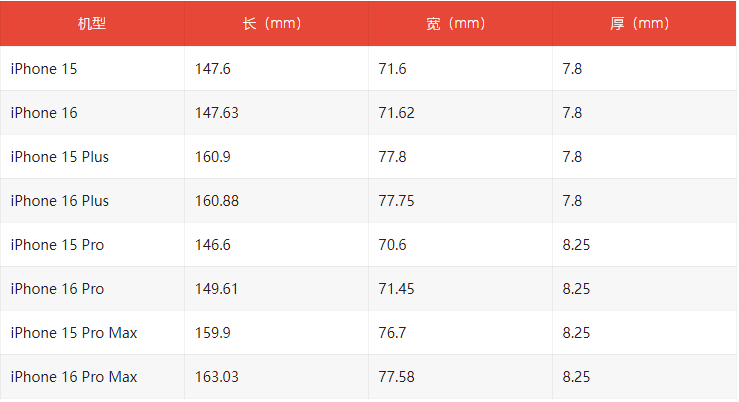Viewport: 739px width, 402px height.
Task: Select the iPhone 16 Pro model cell
Action: click(57, 289)
